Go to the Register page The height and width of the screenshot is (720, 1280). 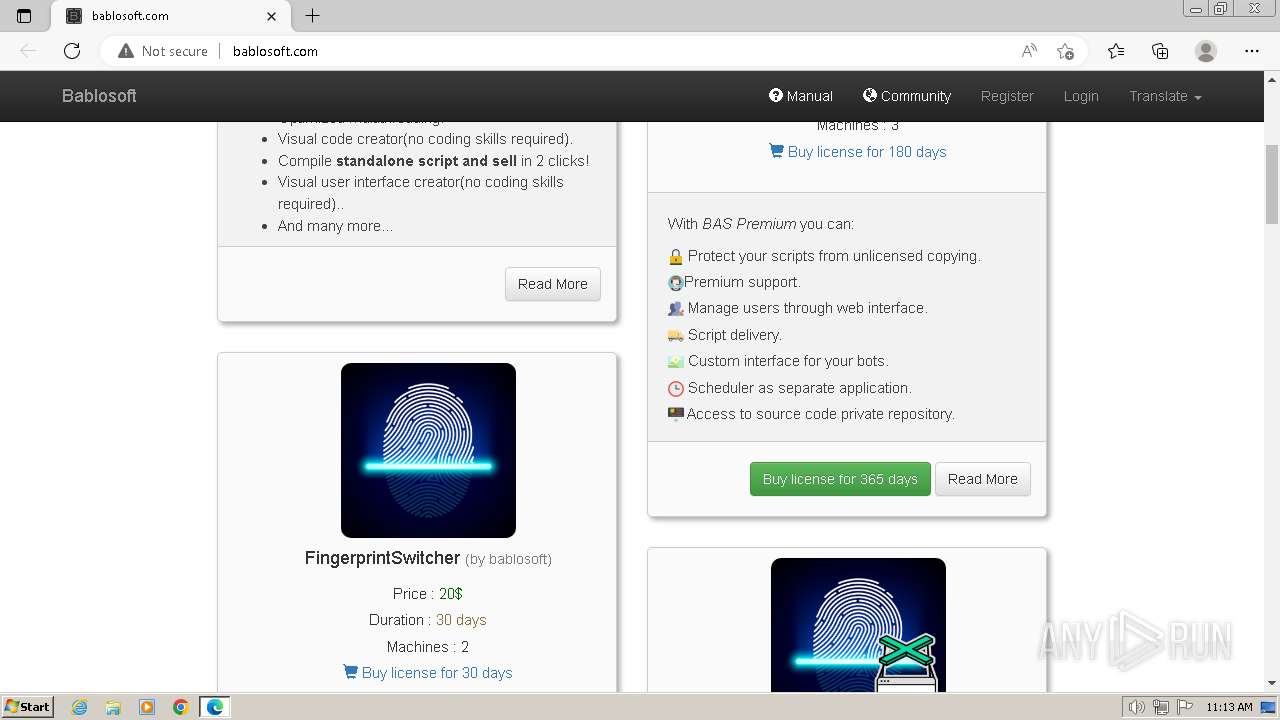(1007, 96)
